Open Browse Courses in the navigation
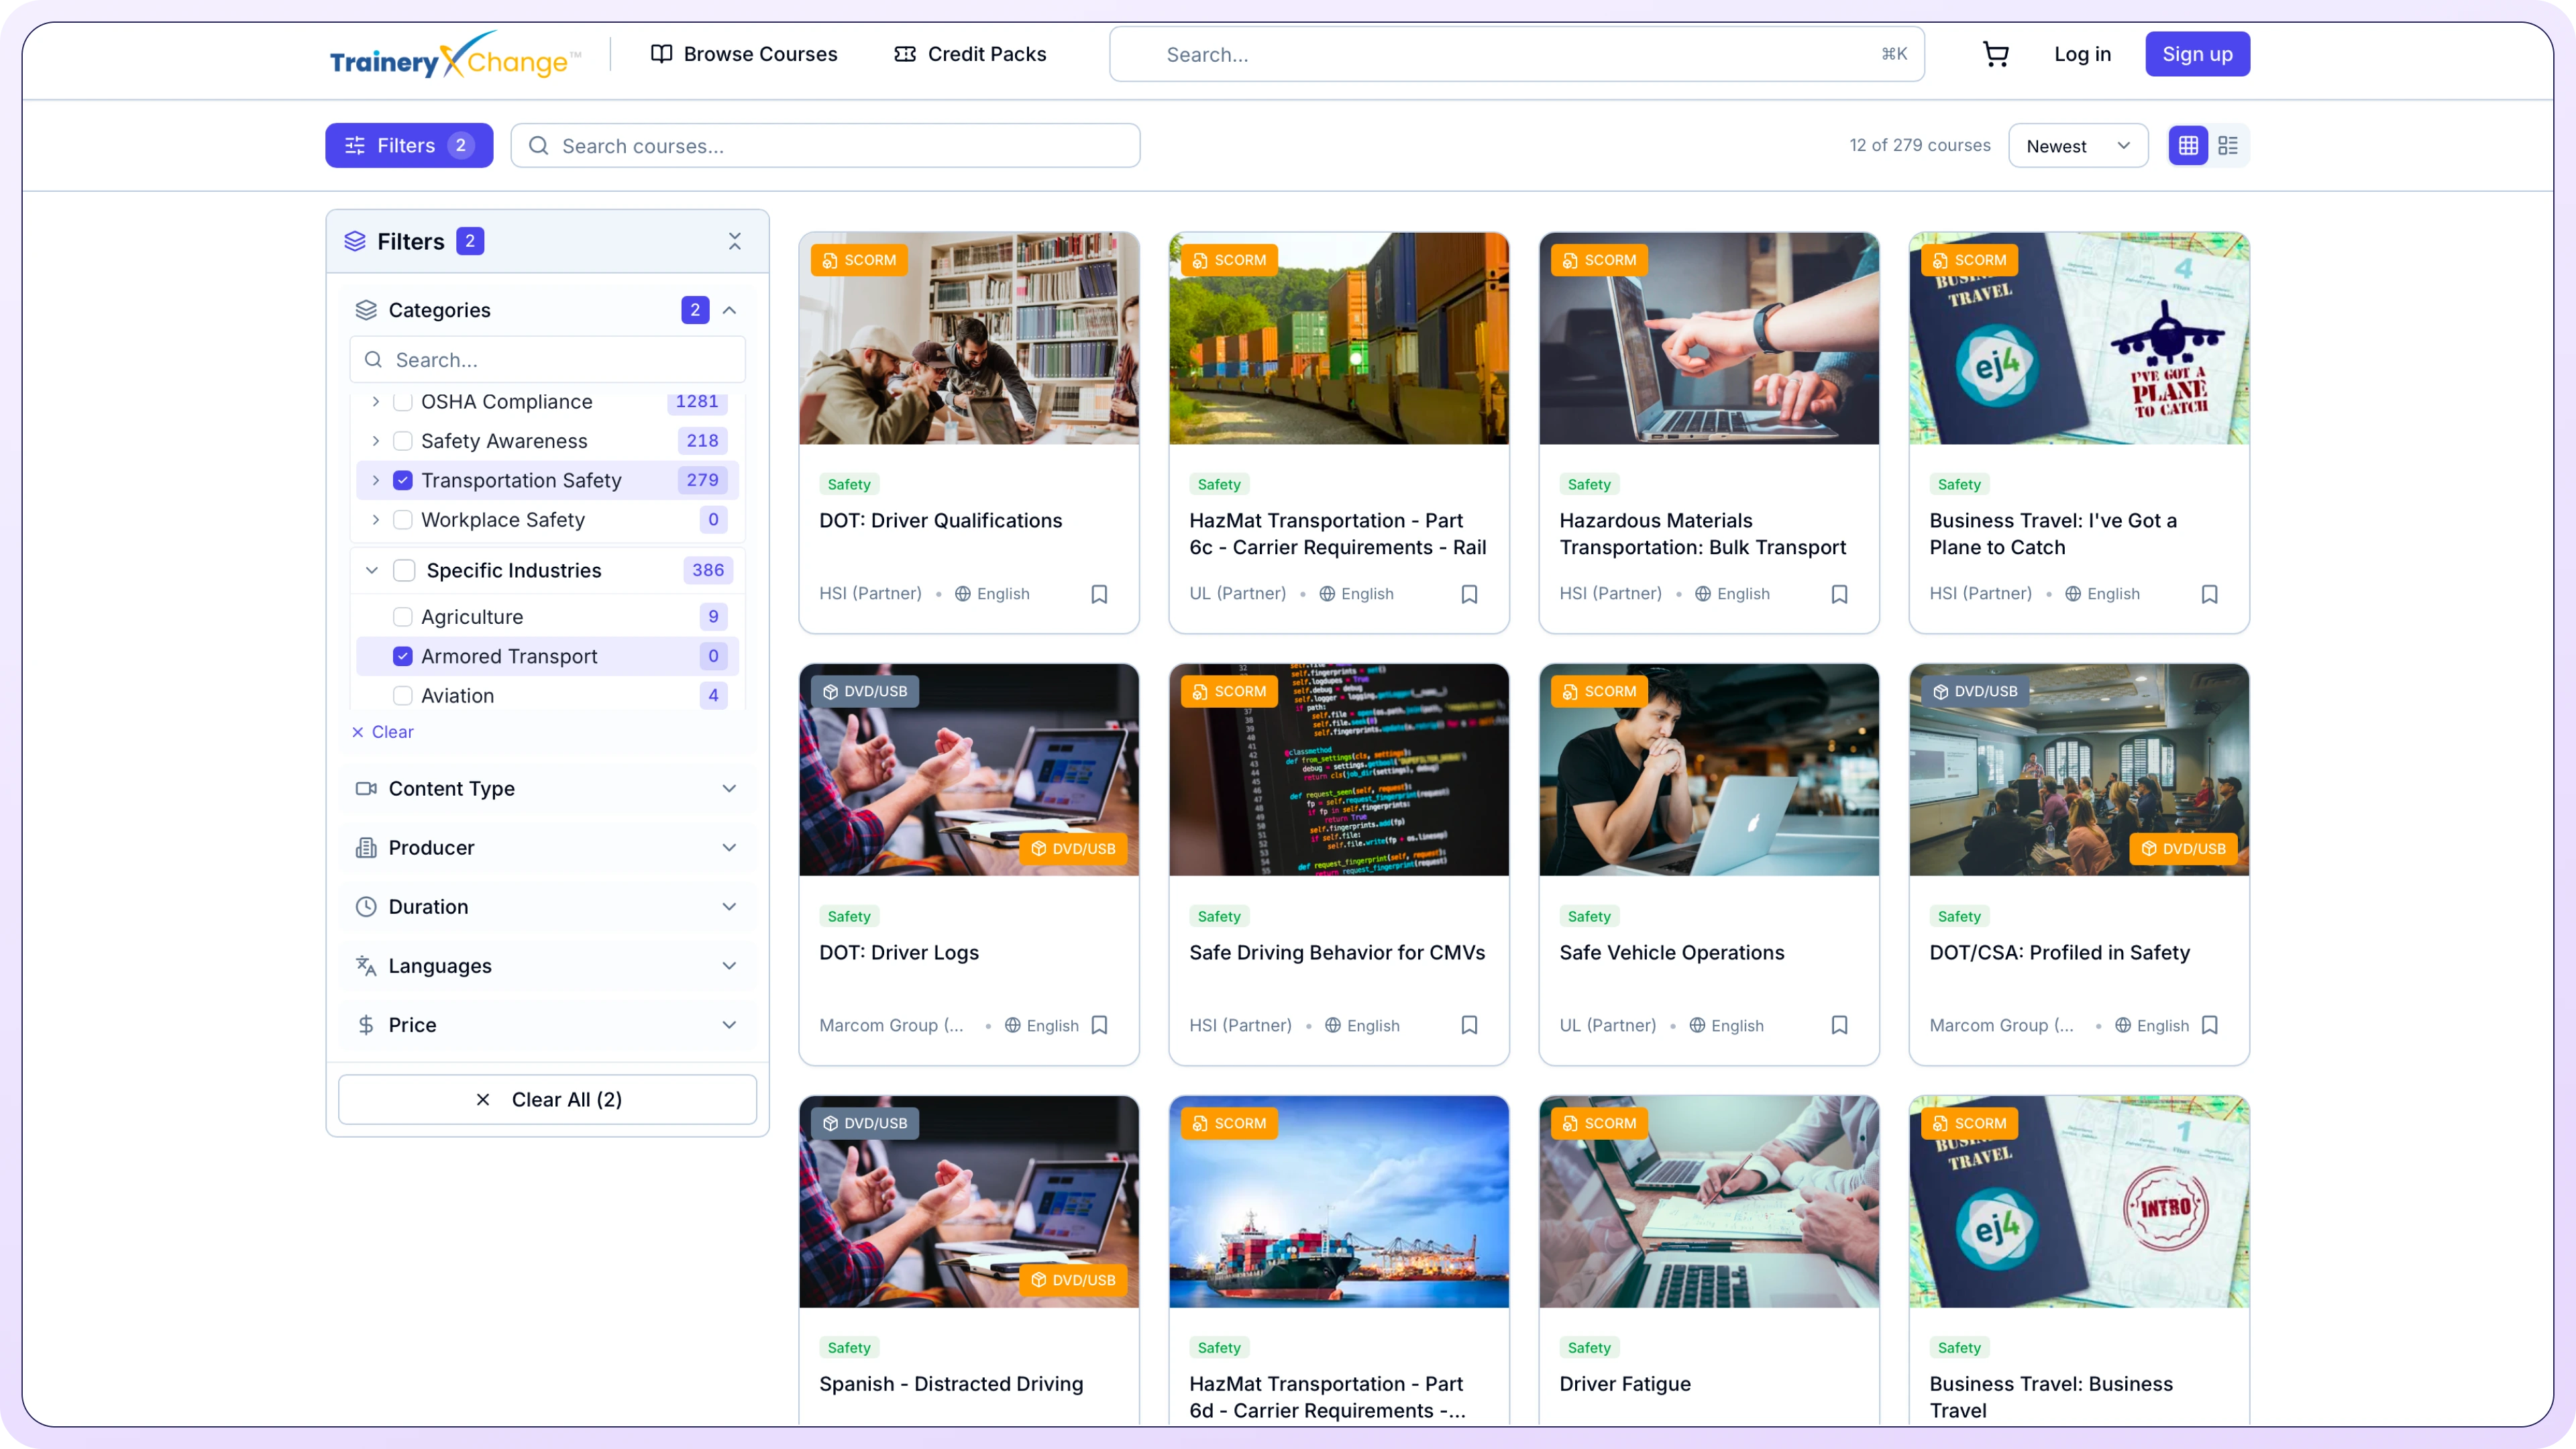The image size is (2576, 1449). (744, 54)
